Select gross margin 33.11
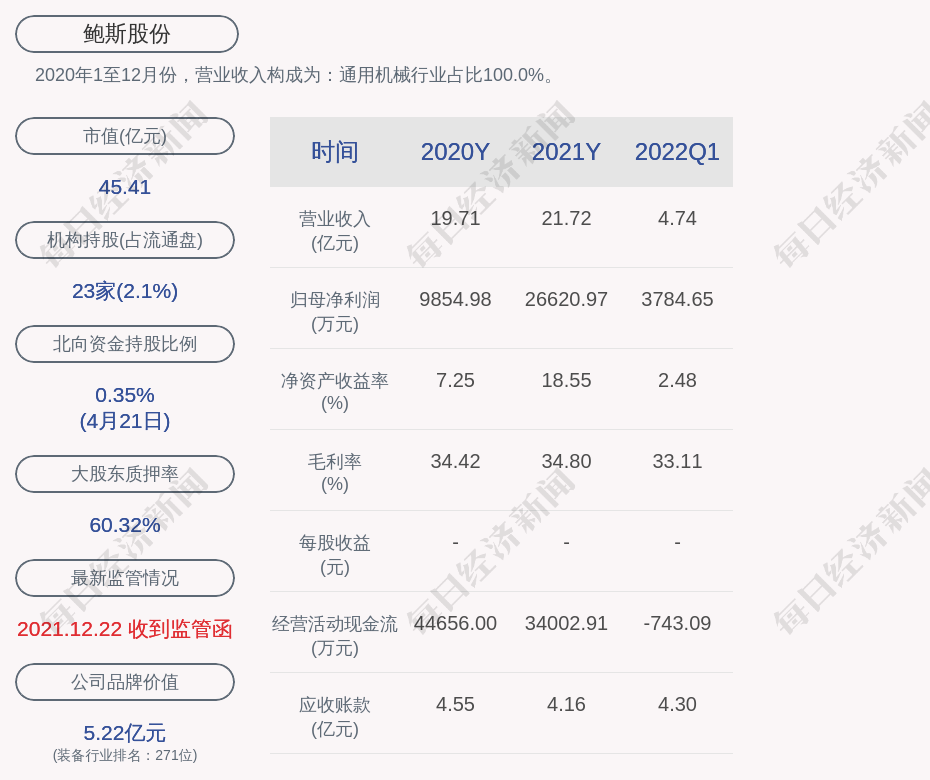The height and width of the screenshot is (780, 930). pos(677,461)
